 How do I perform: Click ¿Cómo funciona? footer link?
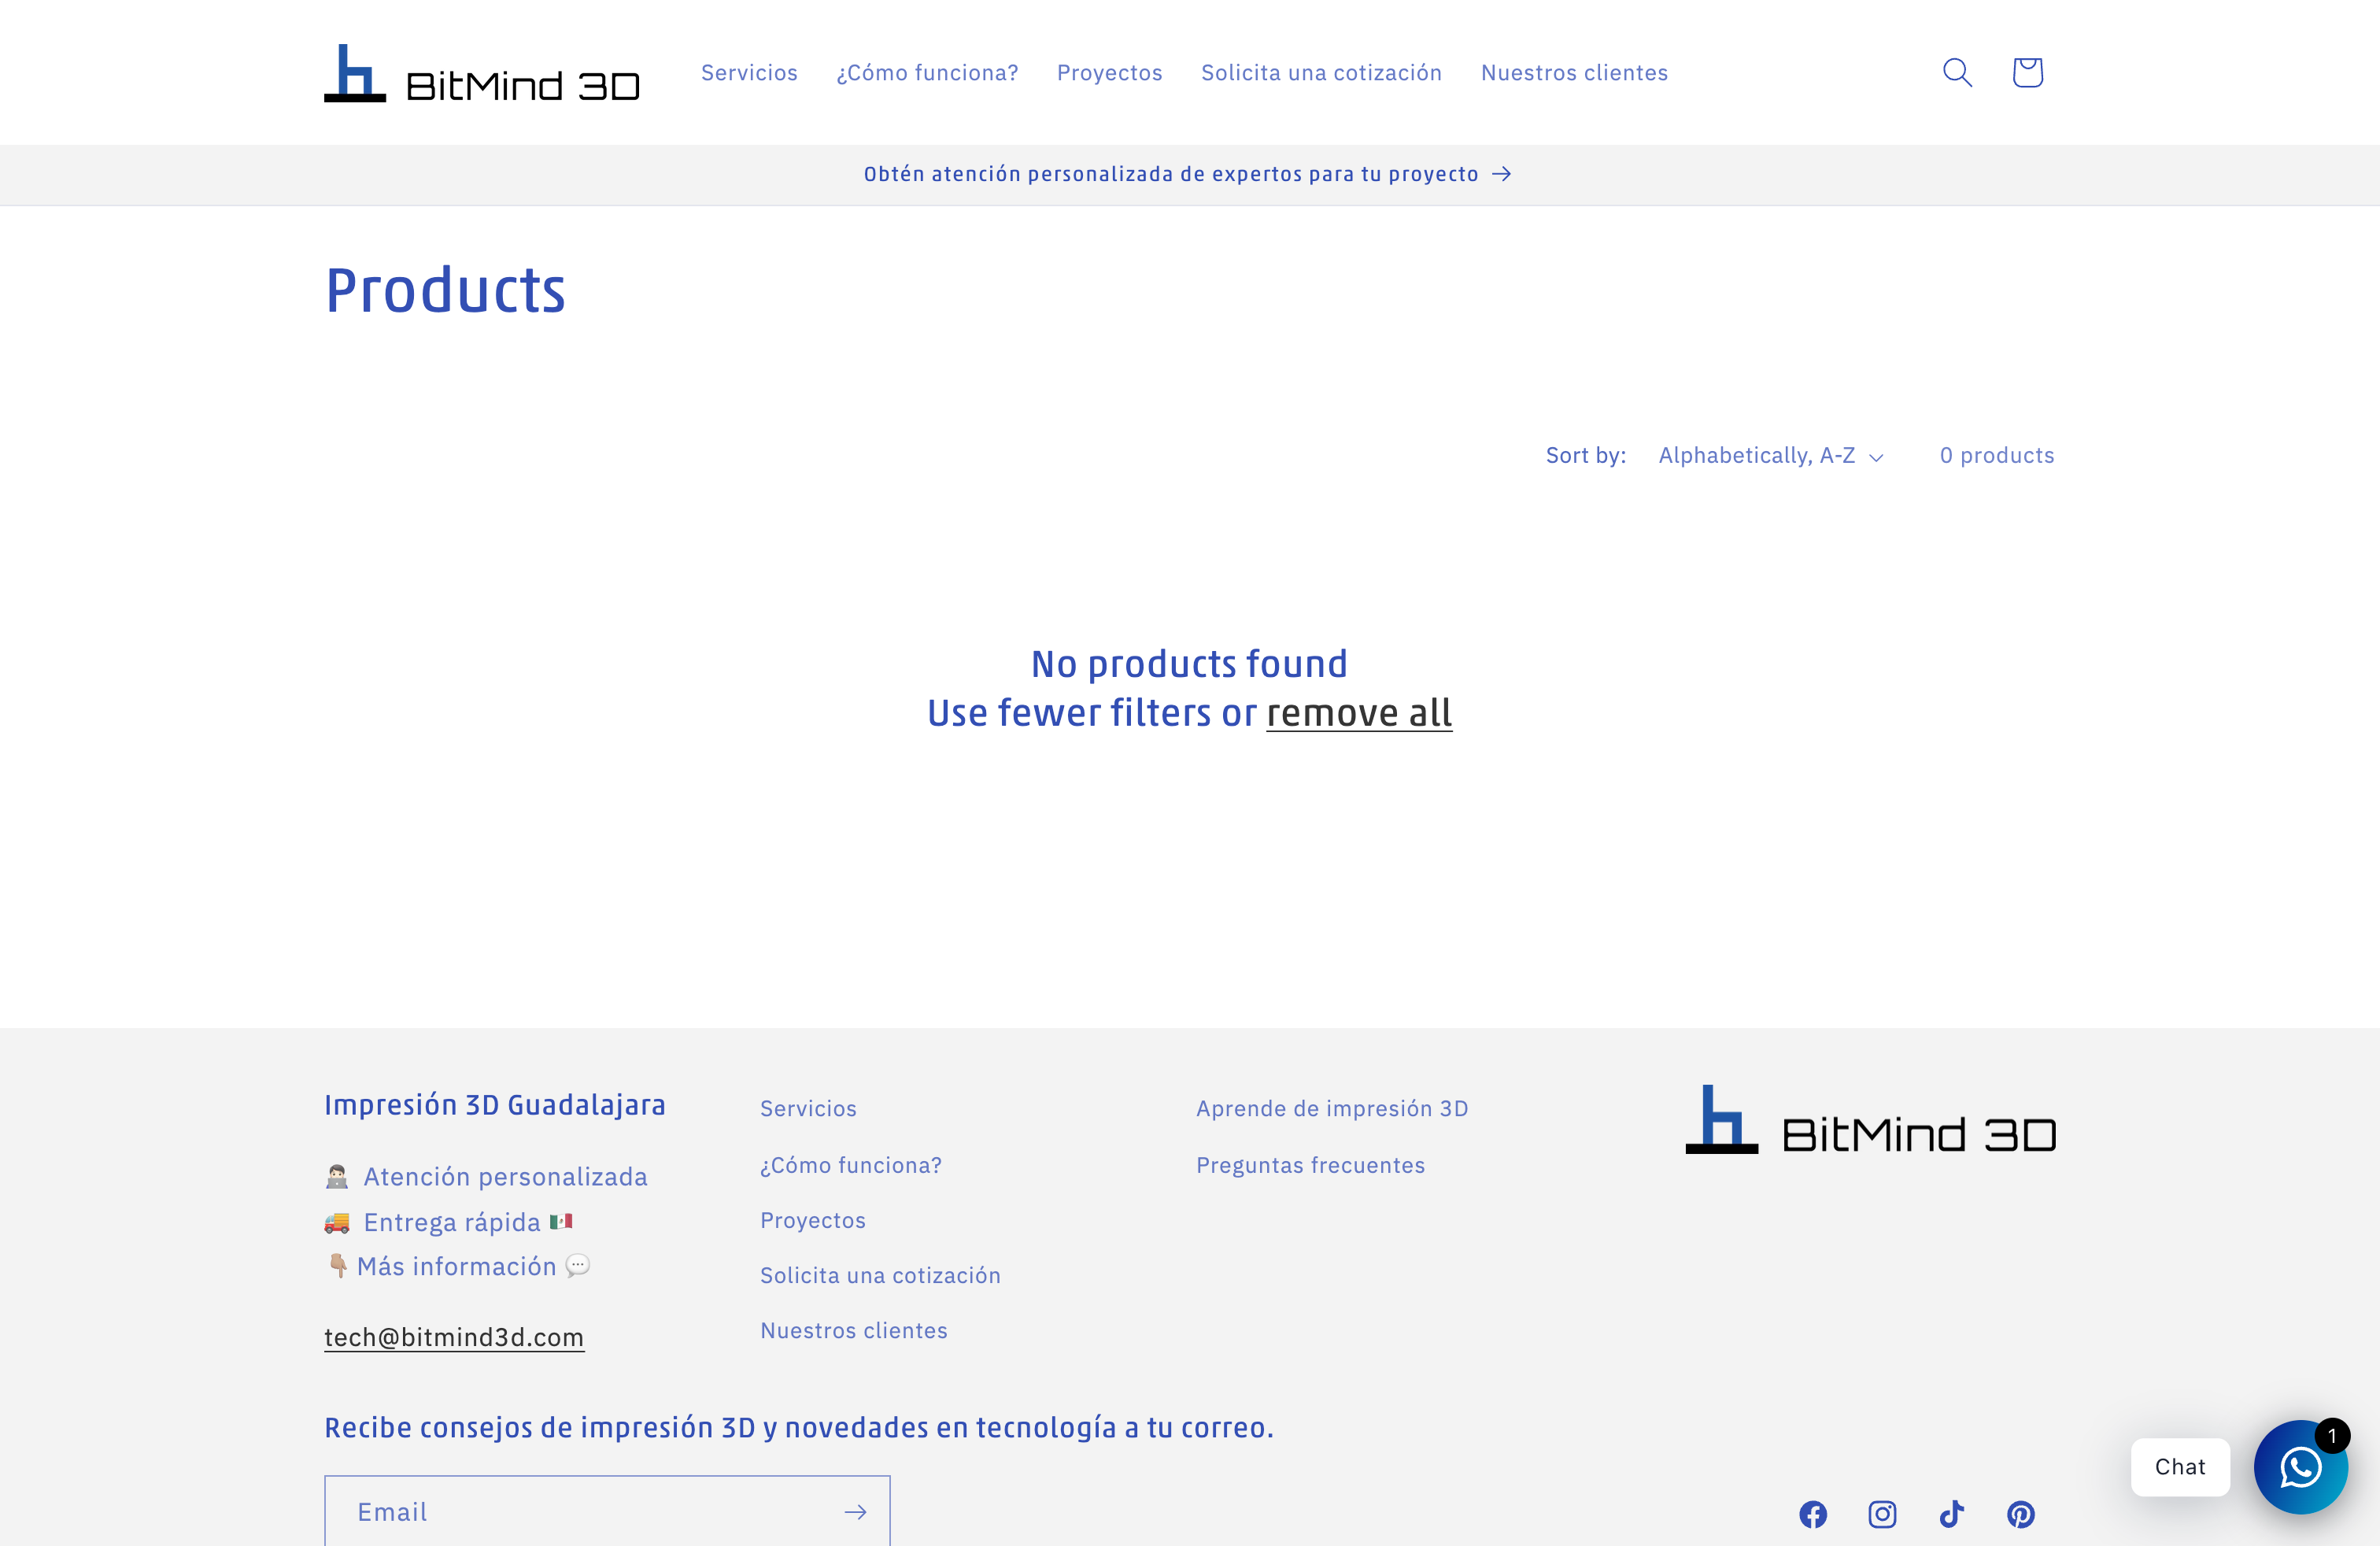click(850, 1164)
